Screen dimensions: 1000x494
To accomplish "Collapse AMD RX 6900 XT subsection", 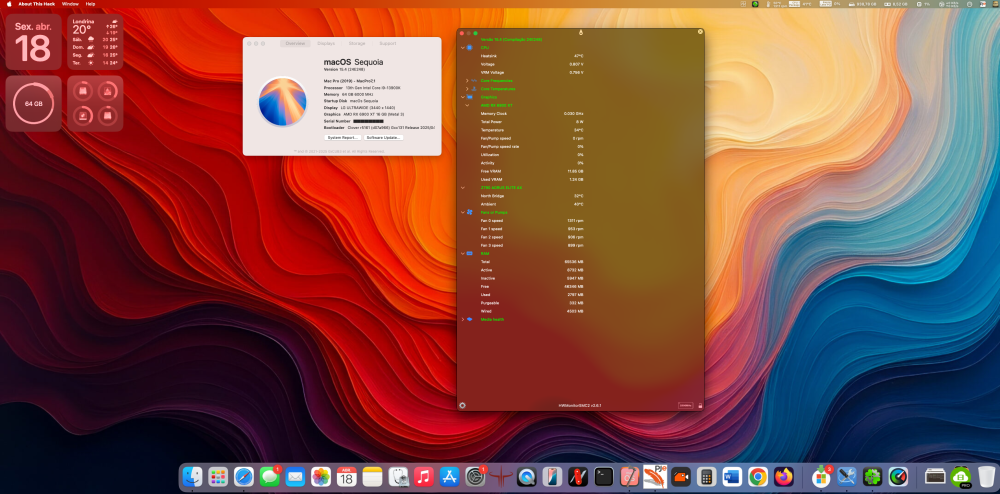I will pyautogui.click(x=467, y=105).
